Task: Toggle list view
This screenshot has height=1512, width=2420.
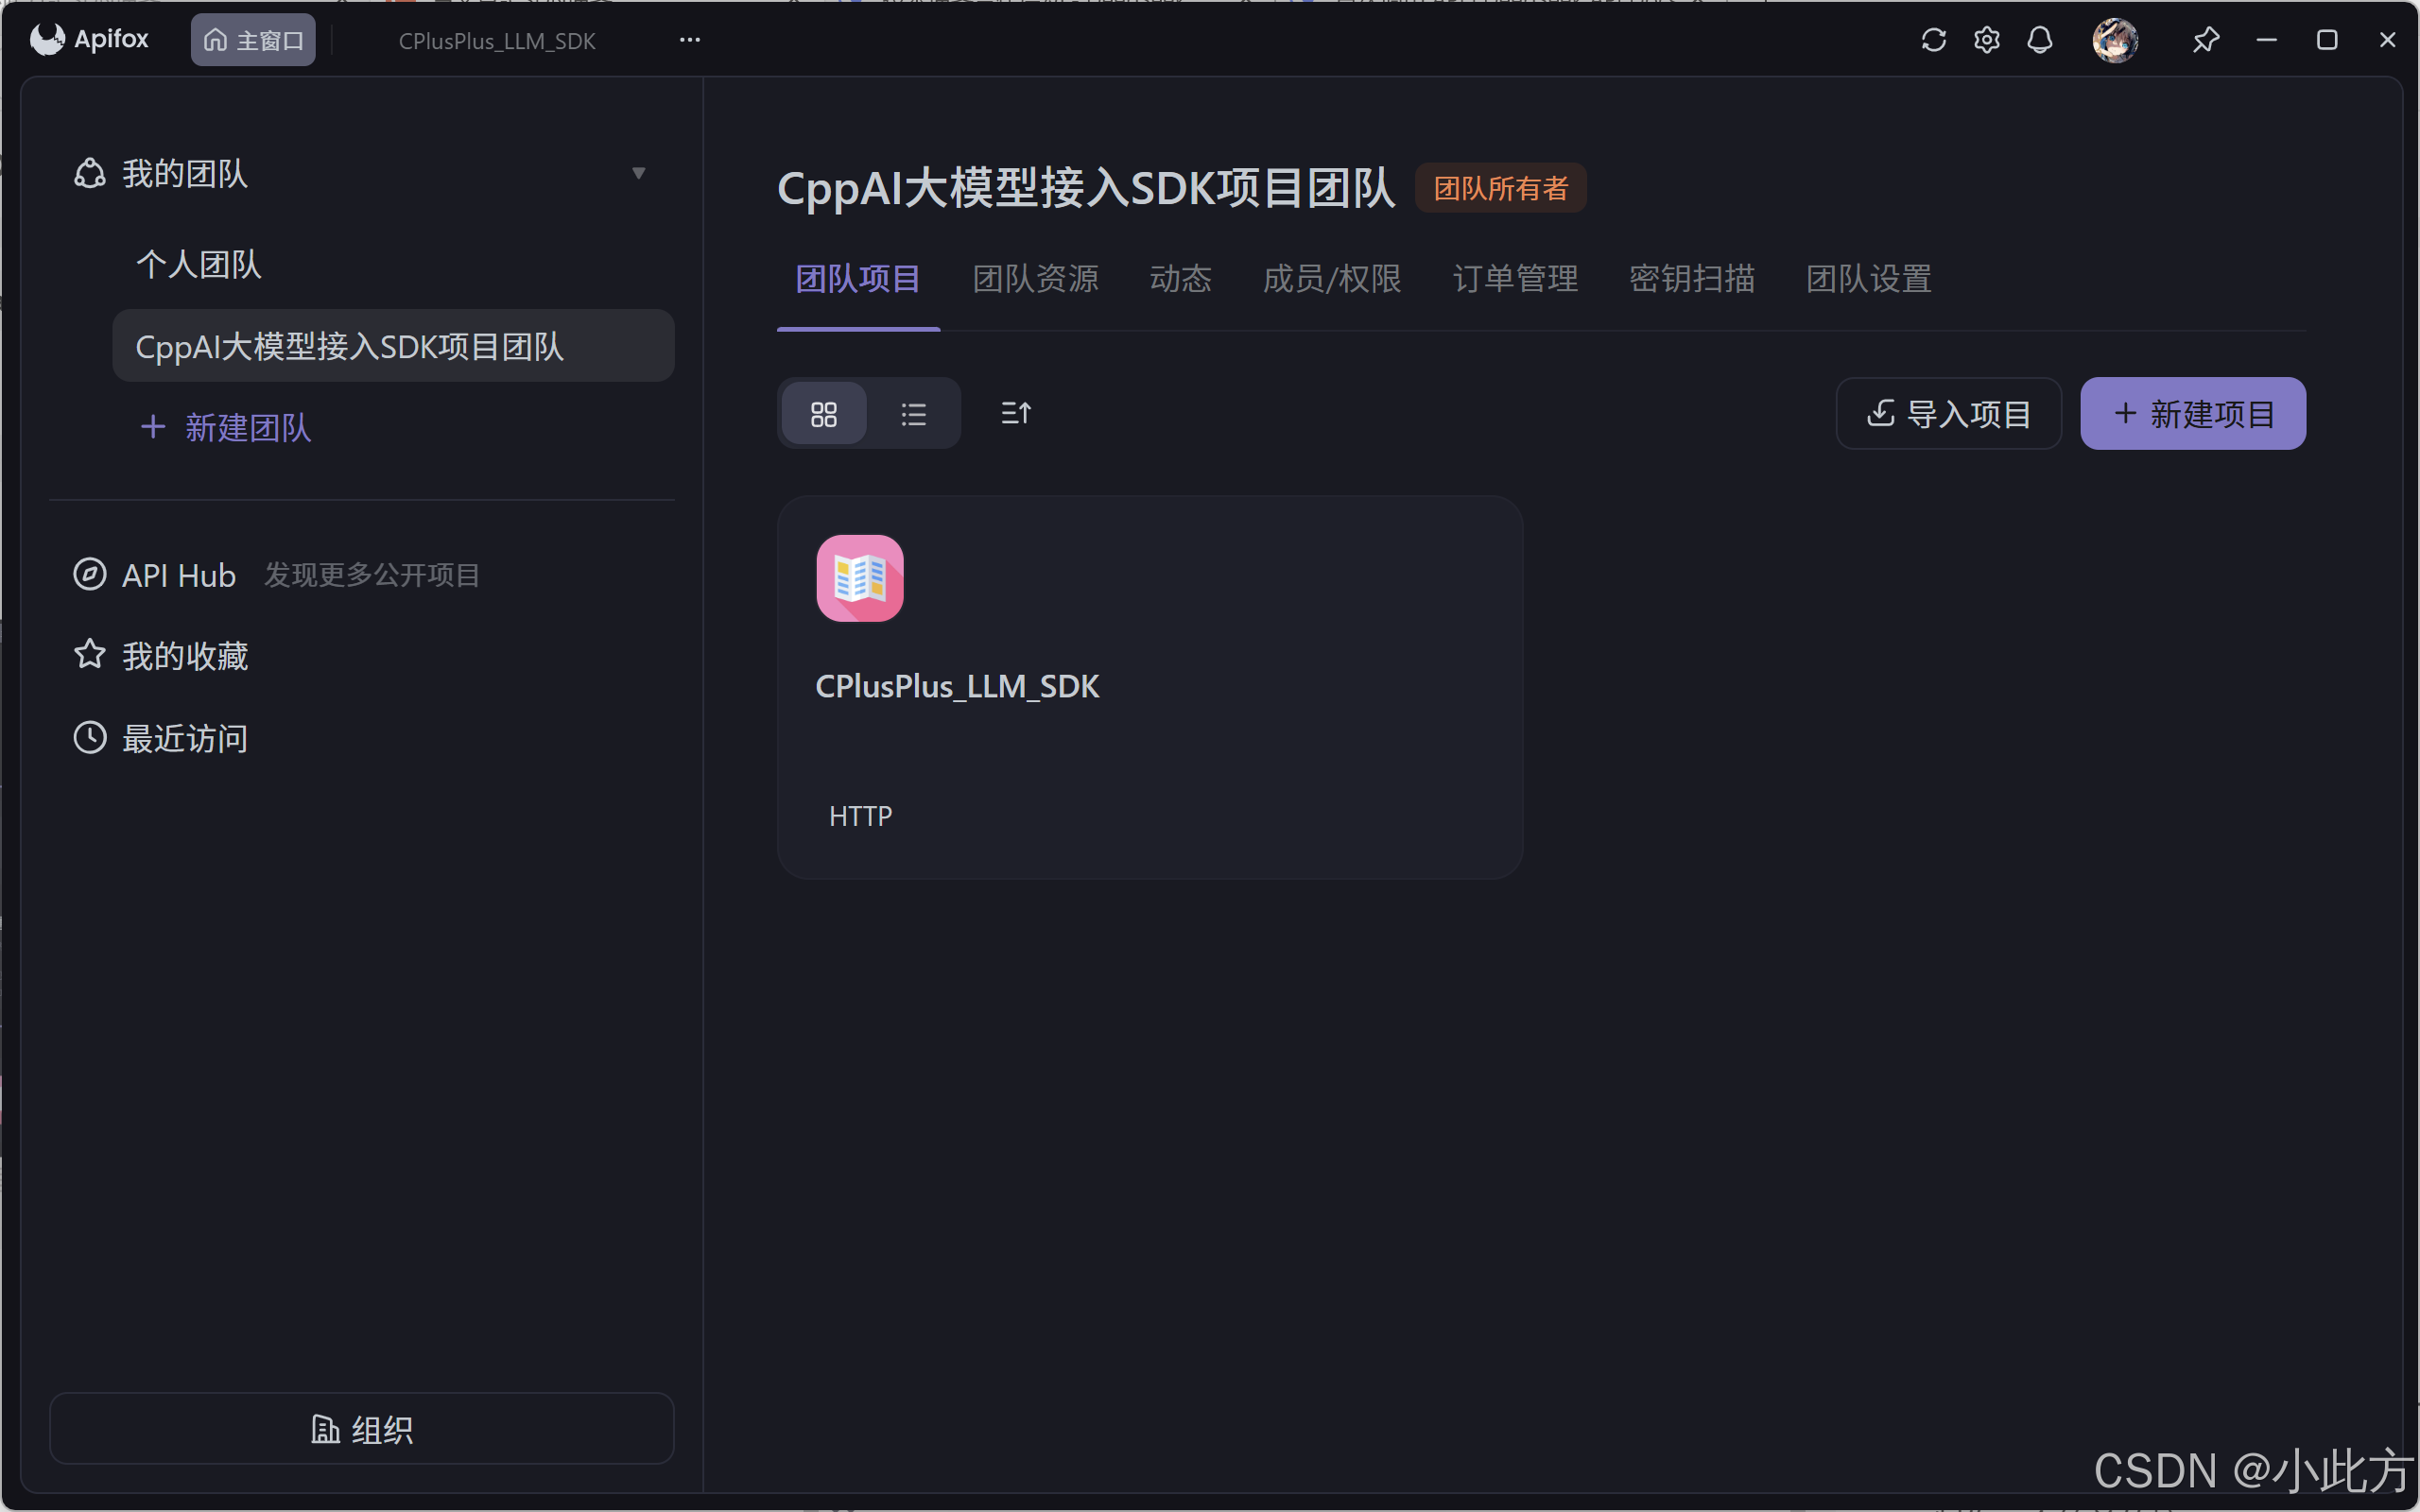Action: pyautogui.click(x=913, y=414)
